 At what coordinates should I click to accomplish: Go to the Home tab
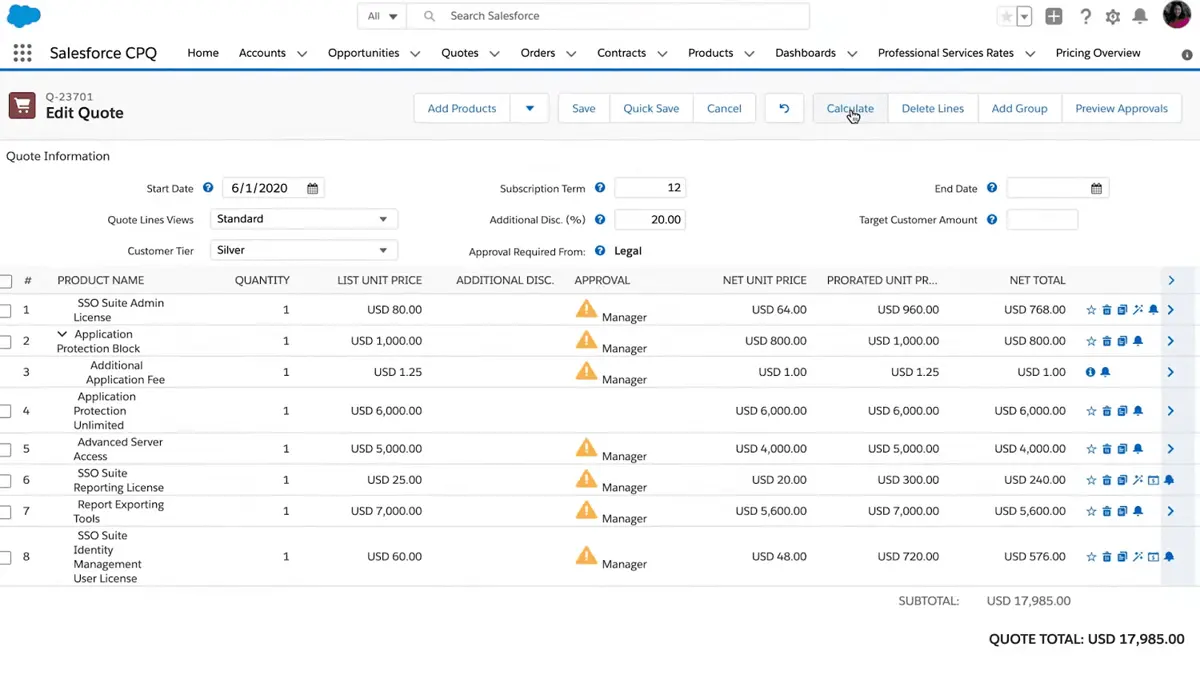point(203,53)
